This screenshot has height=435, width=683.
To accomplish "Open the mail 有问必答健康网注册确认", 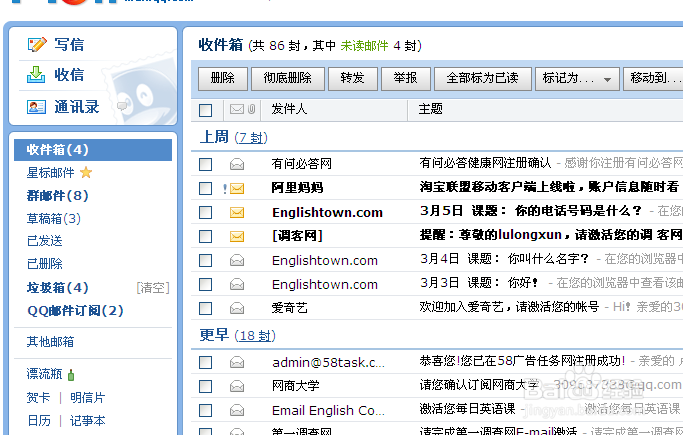I will 485,163.
